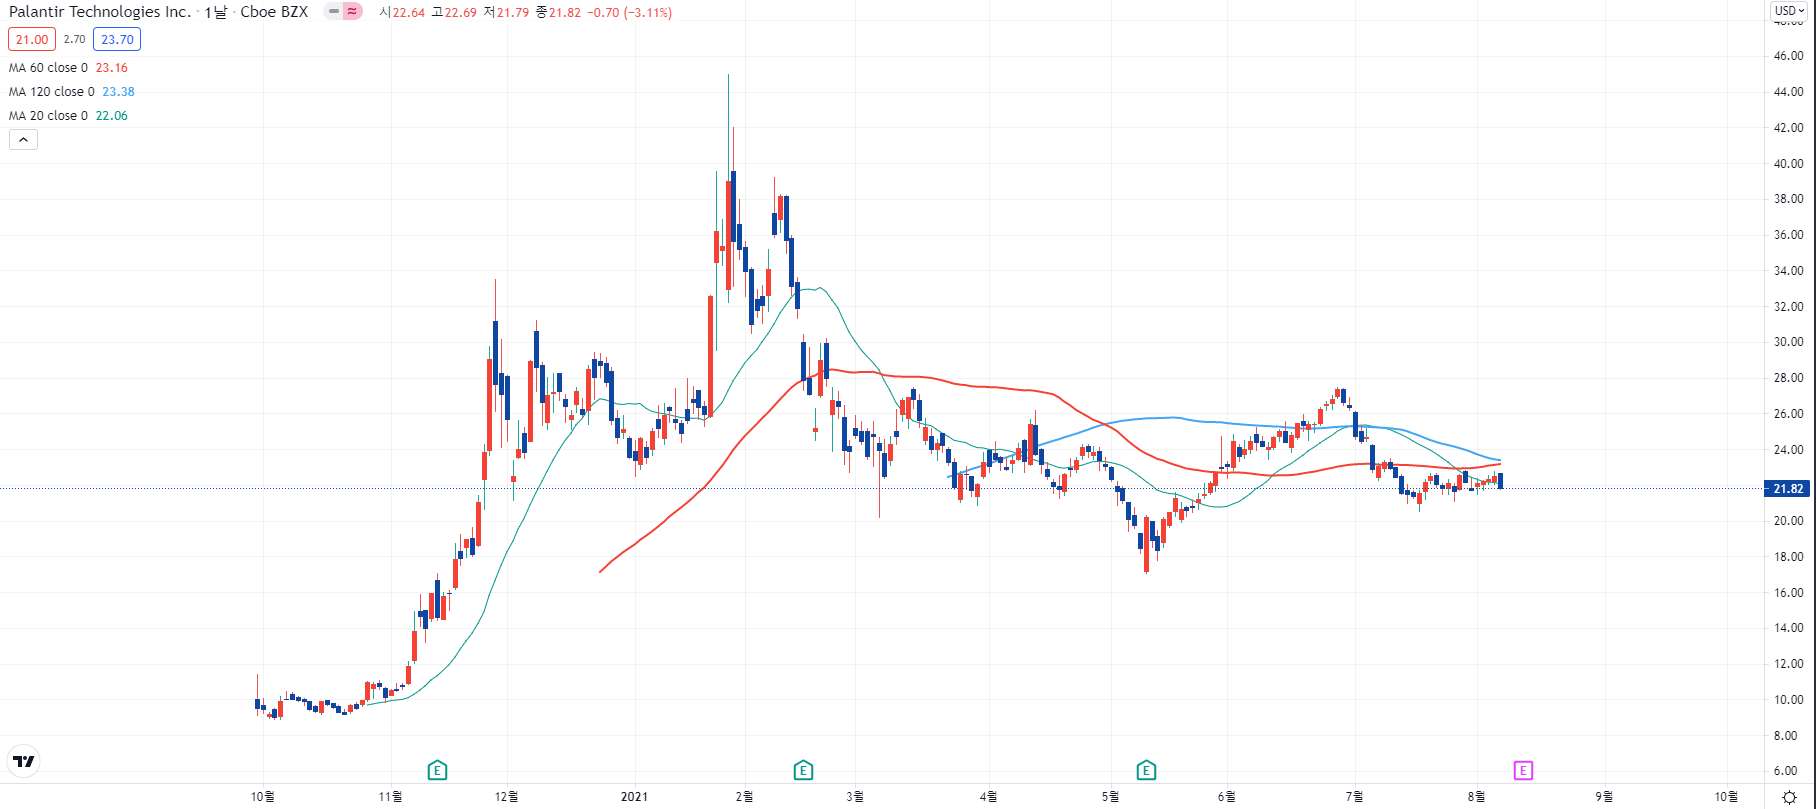Click the pink approximate-sign data status icon
This screenshot has width=1816, height=809.
tap(352, 12)
